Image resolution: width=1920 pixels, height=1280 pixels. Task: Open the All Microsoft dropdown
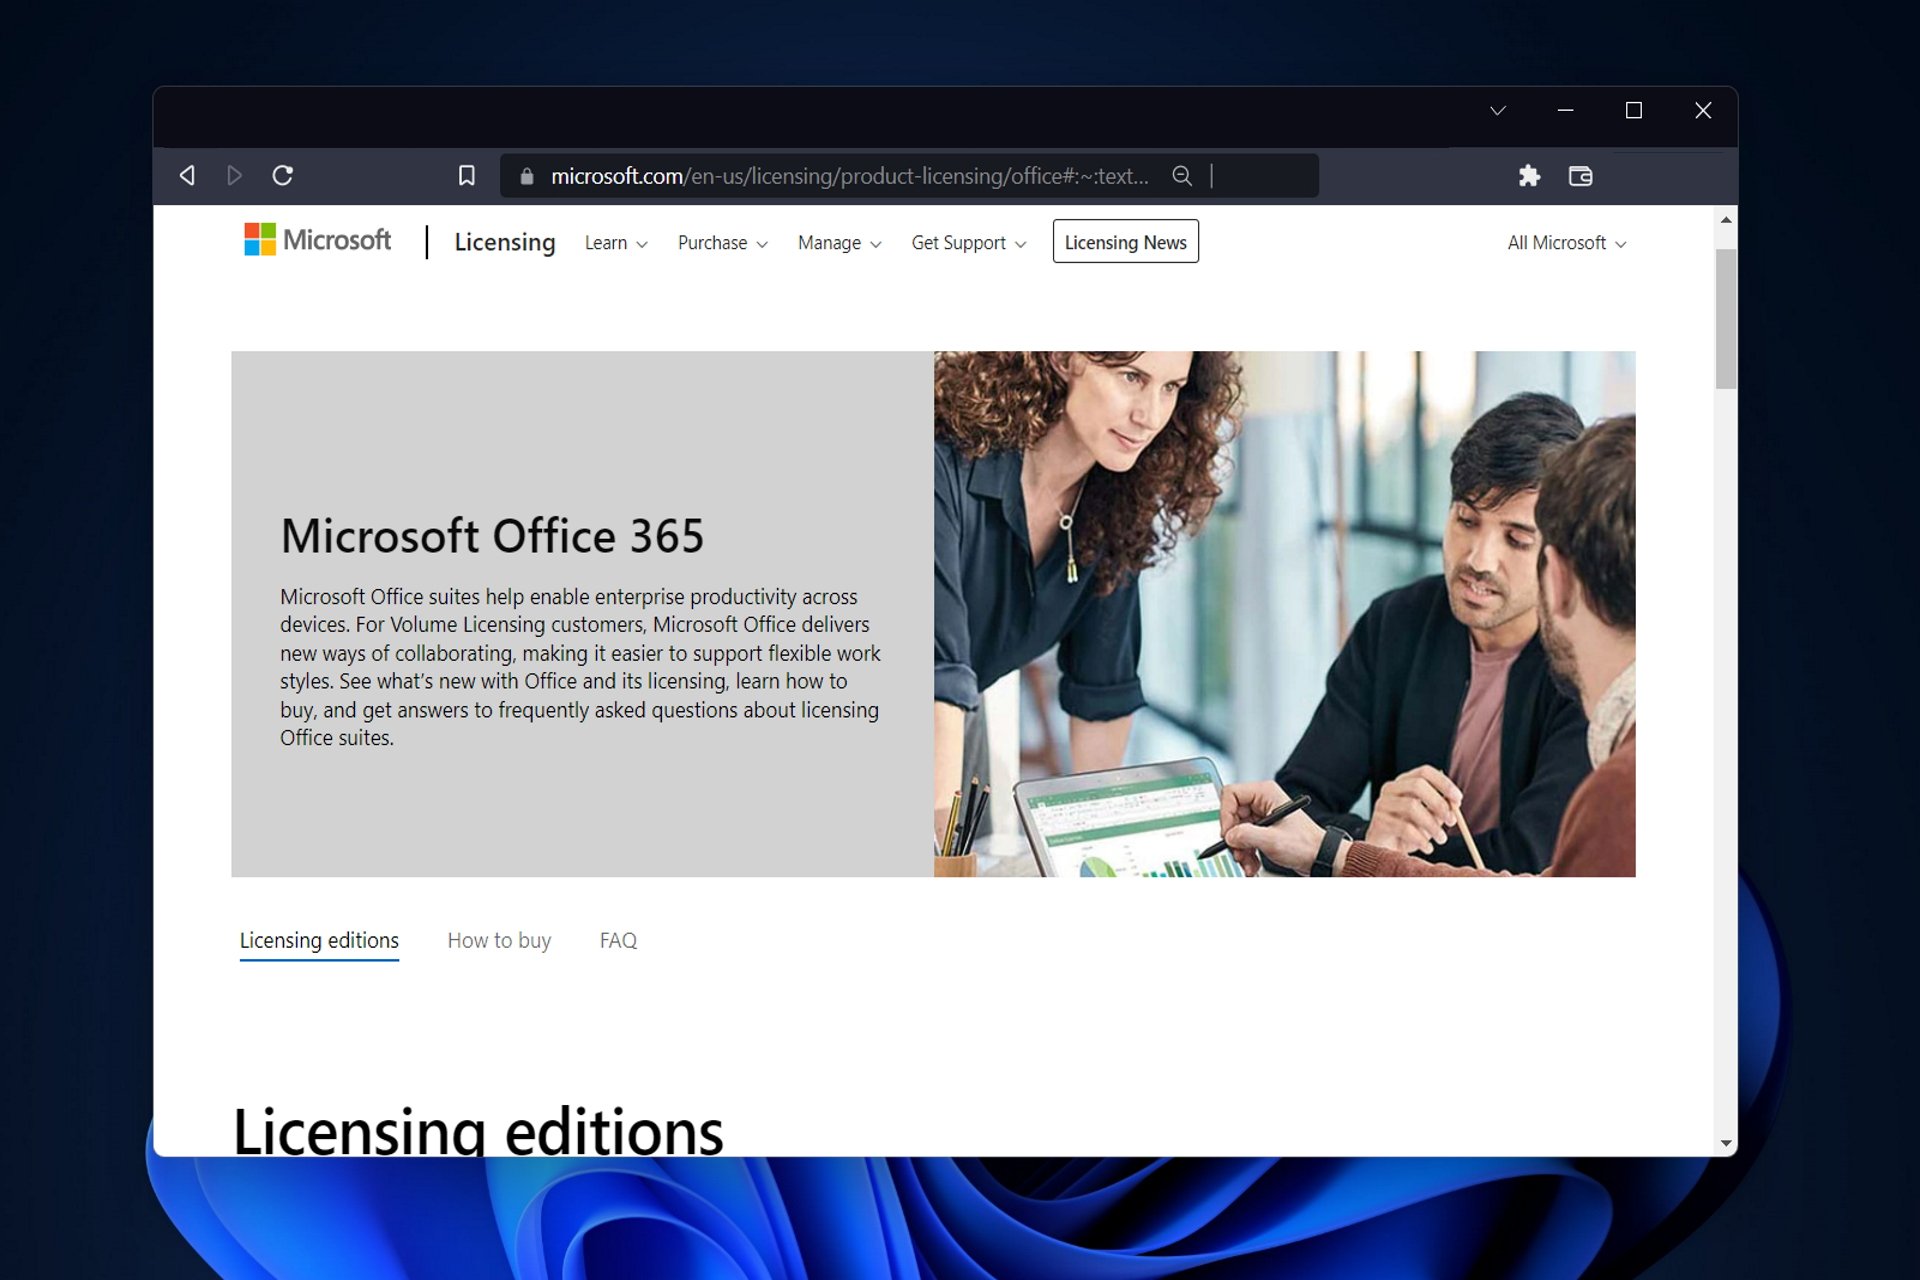click(x=1567, y=243)
